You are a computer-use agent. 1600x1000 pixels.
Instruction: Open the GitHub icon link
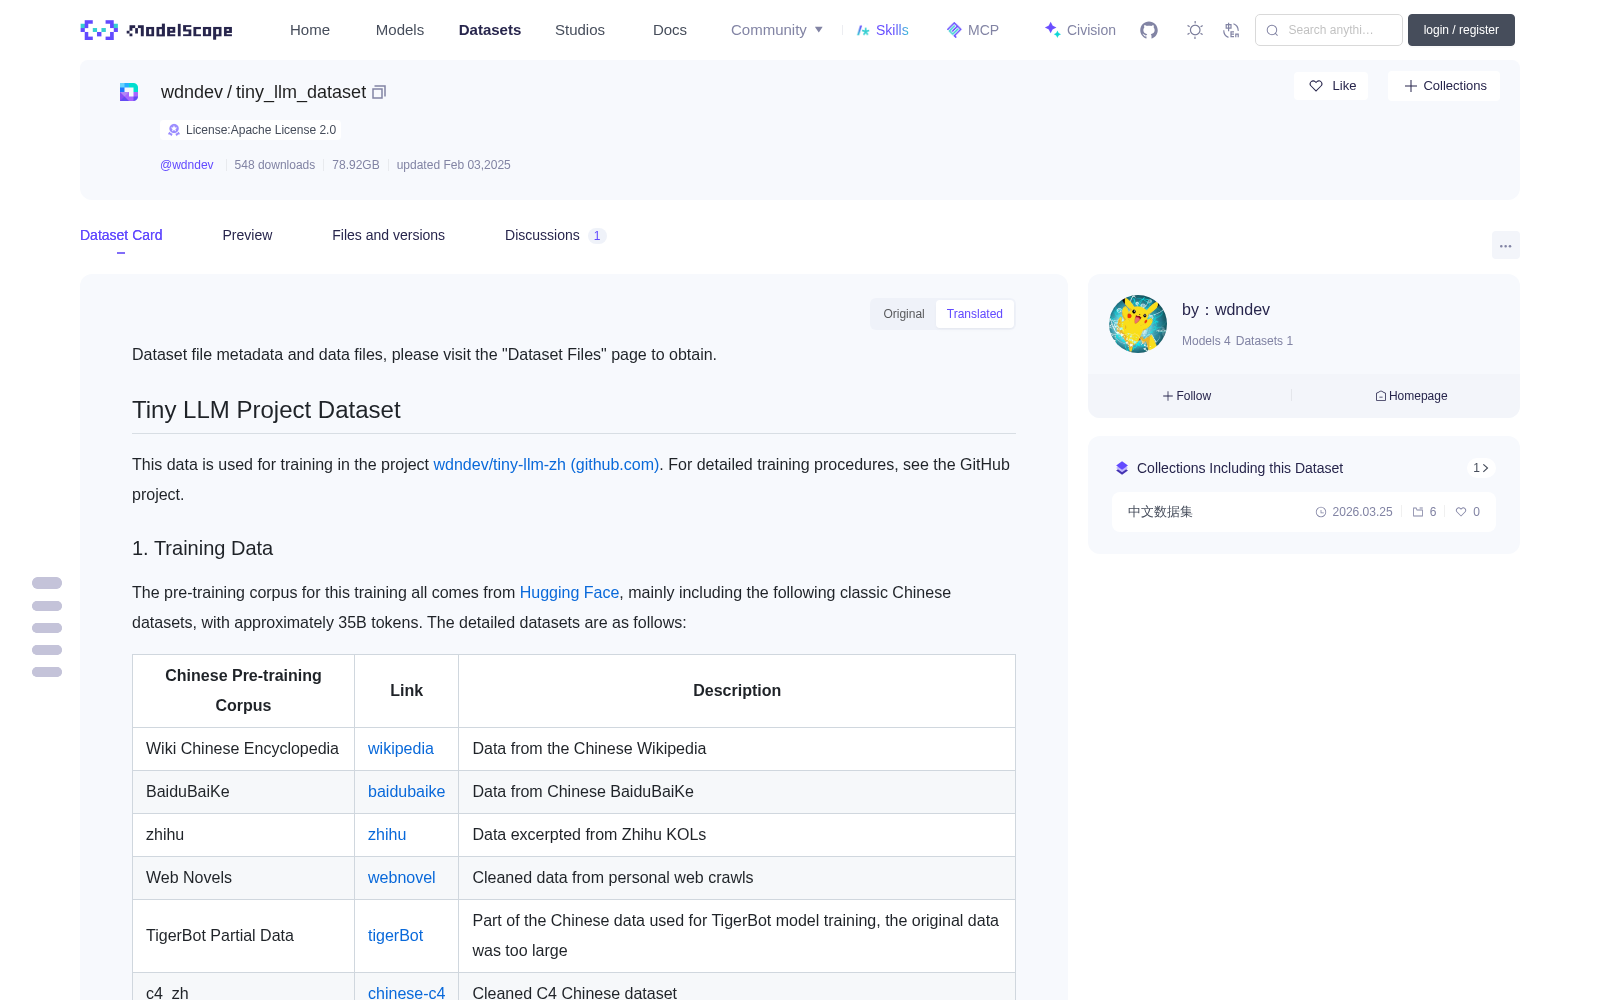[x=1149, y=30]
